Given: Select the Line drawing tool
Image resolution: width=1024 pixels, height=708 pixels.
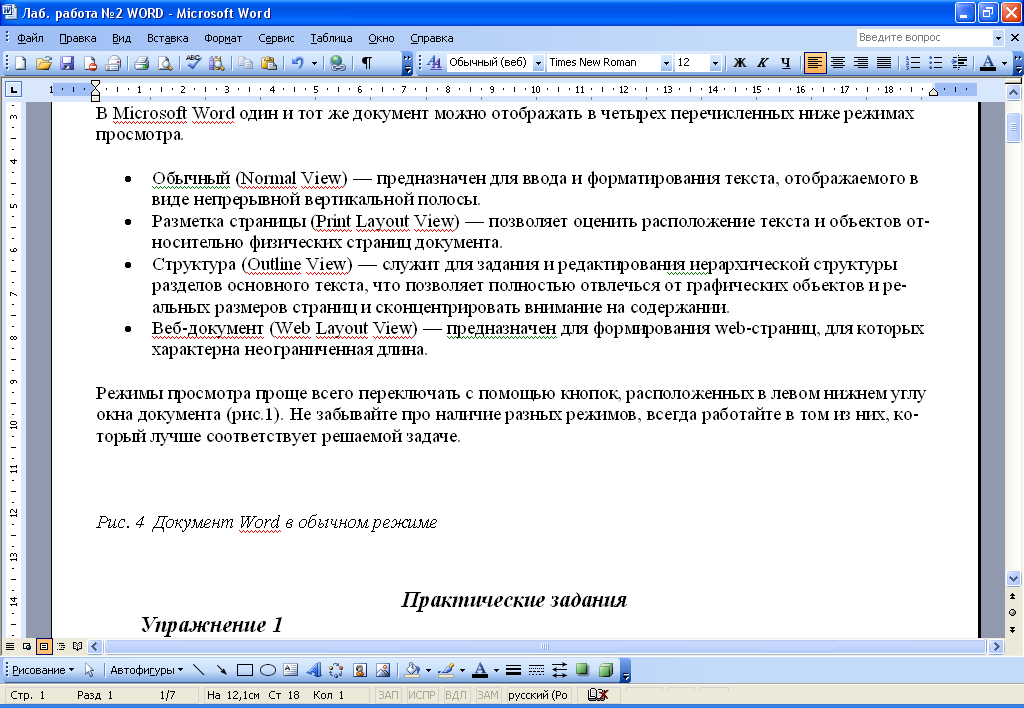Looking at the screenshot, I should coord(199,670).
